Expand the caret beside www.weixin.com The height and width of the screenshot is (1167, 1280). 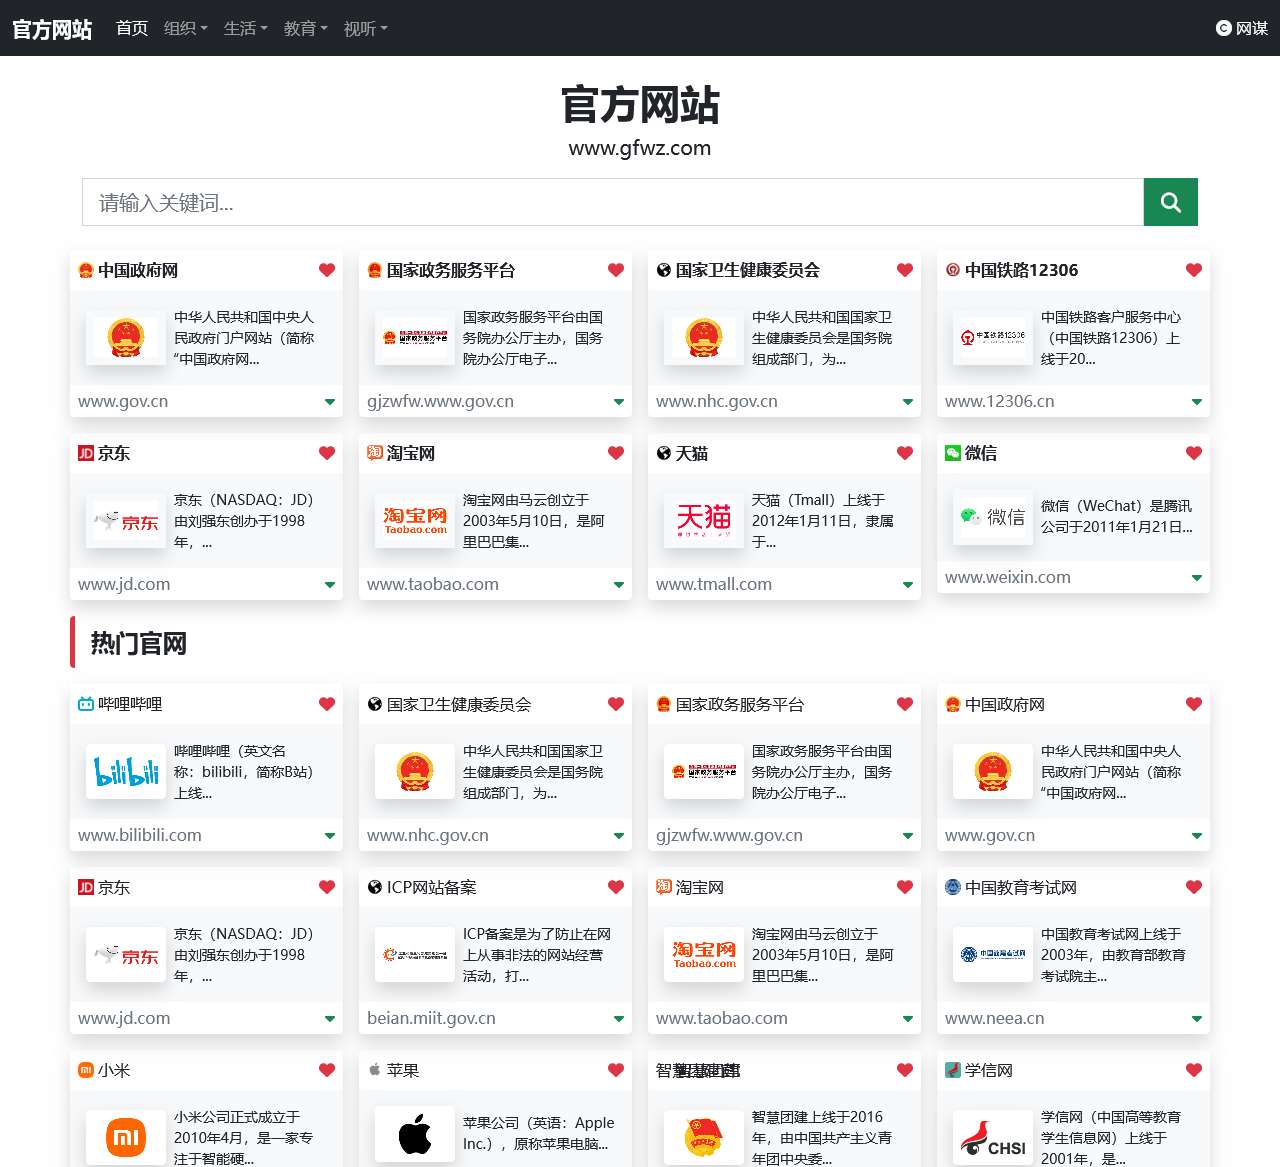pyautogui.click(x=1197, y=578)
